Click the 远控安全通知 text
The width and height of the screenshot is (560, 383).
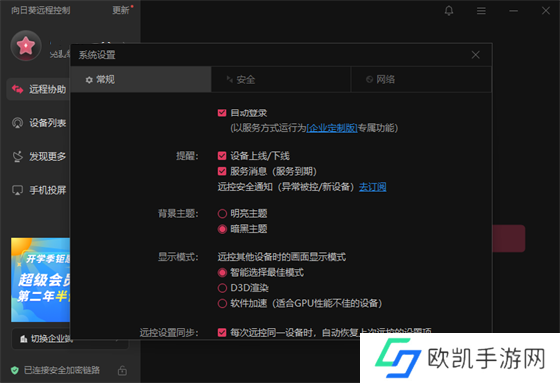pos(286,186)
